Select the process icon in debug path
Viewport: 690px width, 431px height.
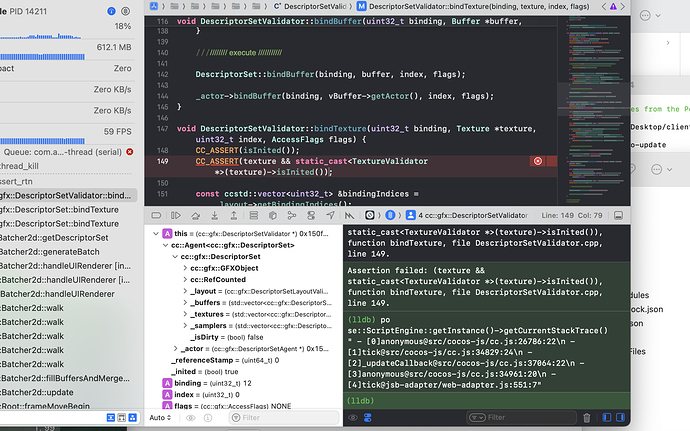tap(370, 215)
